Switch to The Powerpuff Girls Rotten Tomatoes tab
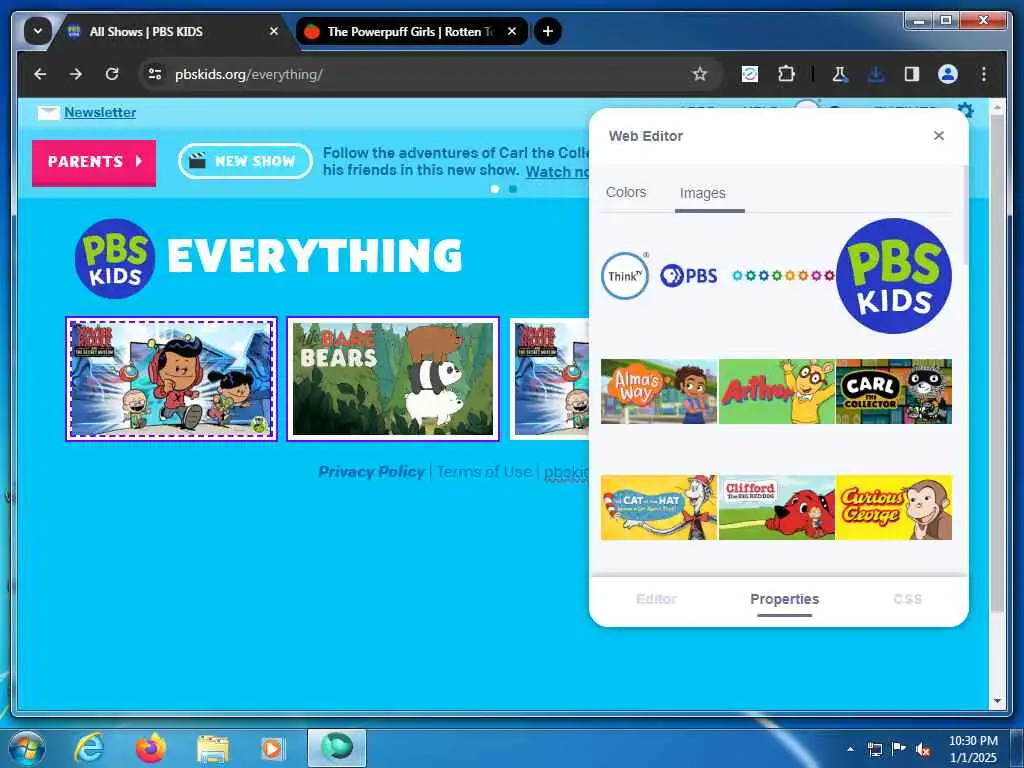1024x768 pixels. 411,31
